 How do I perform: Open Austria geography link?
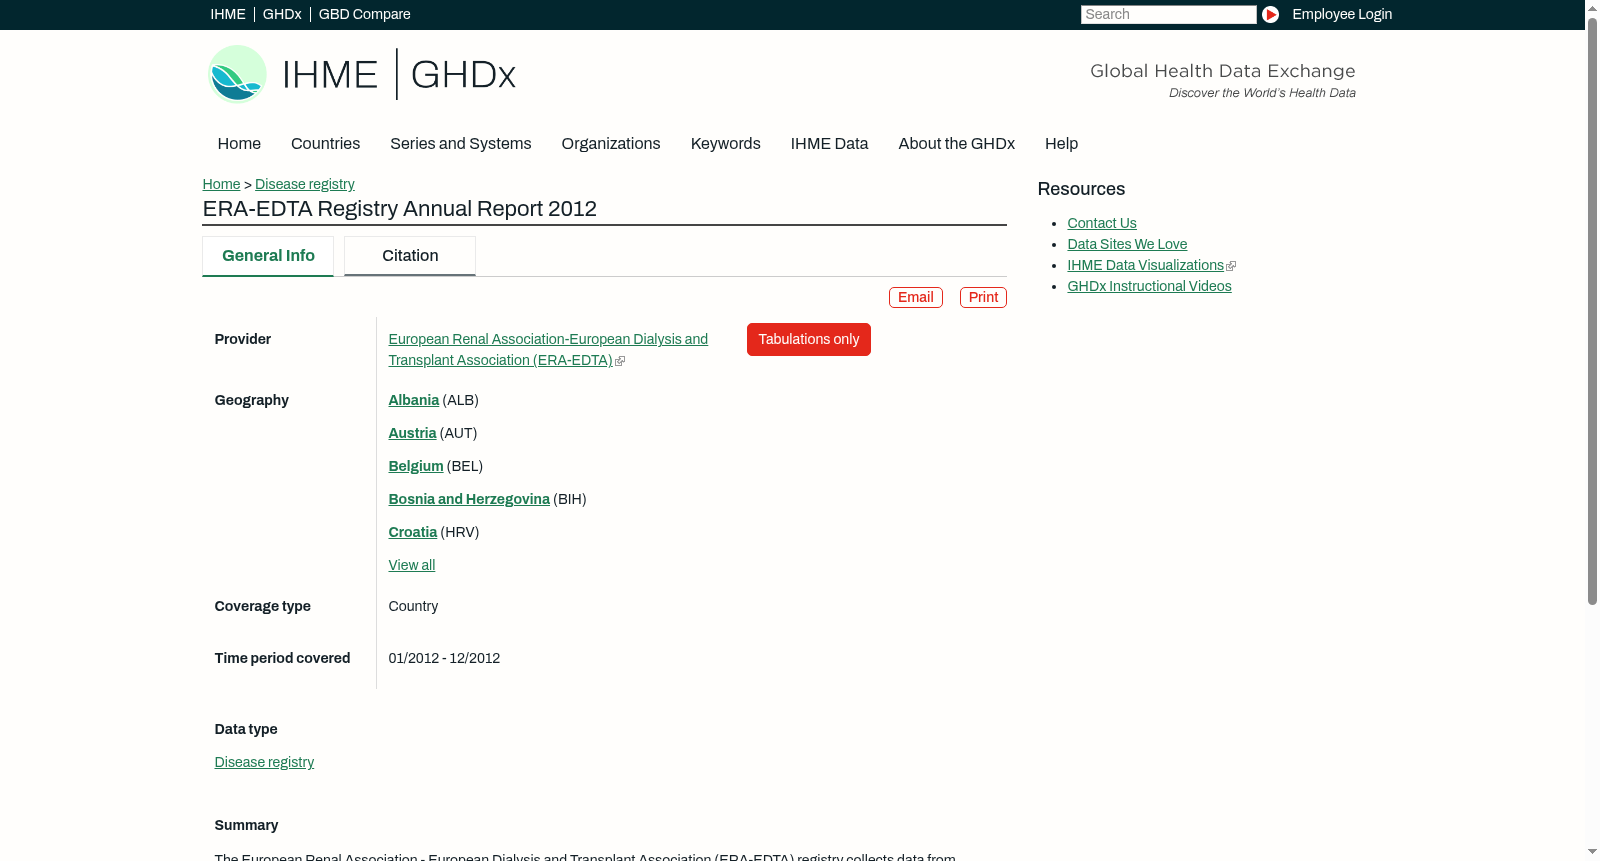coord(412,433)
